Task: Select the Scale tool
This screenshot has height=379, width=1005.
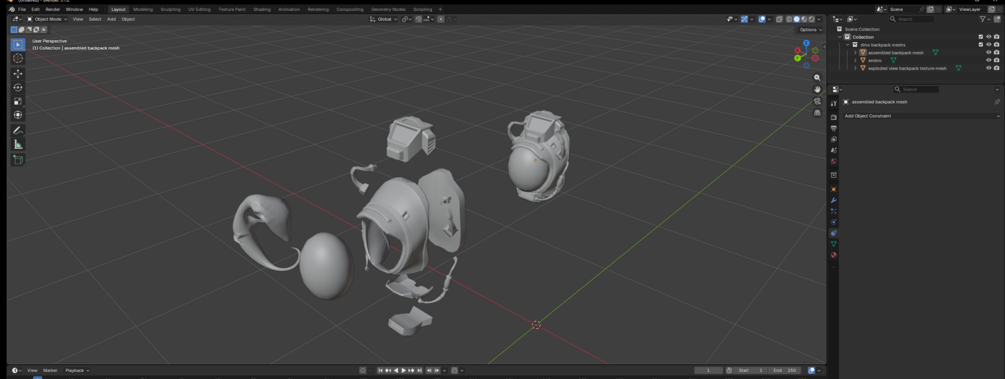Action: point(18,101)
